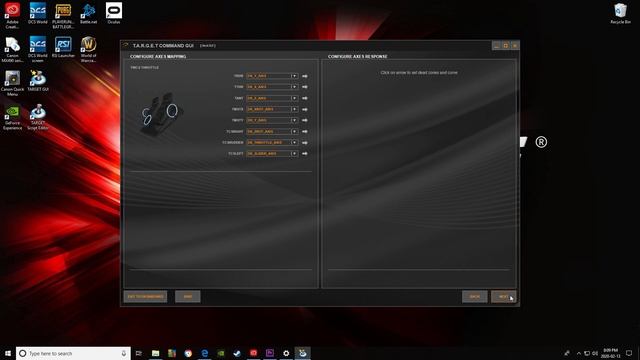Click the taskbar search box
The image size is (640, 360).
coord(73,353)
